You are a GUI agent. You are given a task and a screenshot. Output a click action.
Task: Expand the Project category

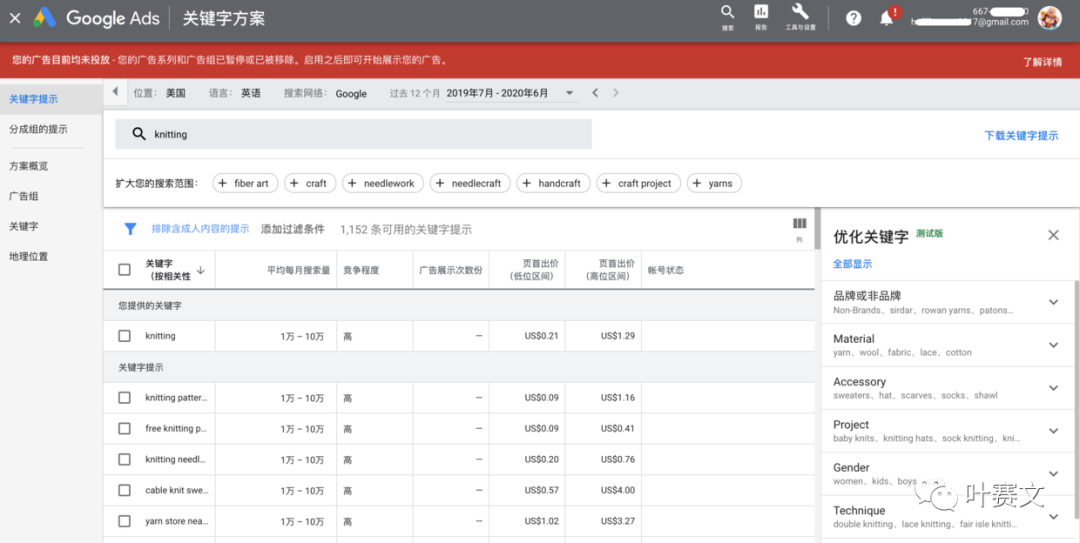[x=1053, y=431]
